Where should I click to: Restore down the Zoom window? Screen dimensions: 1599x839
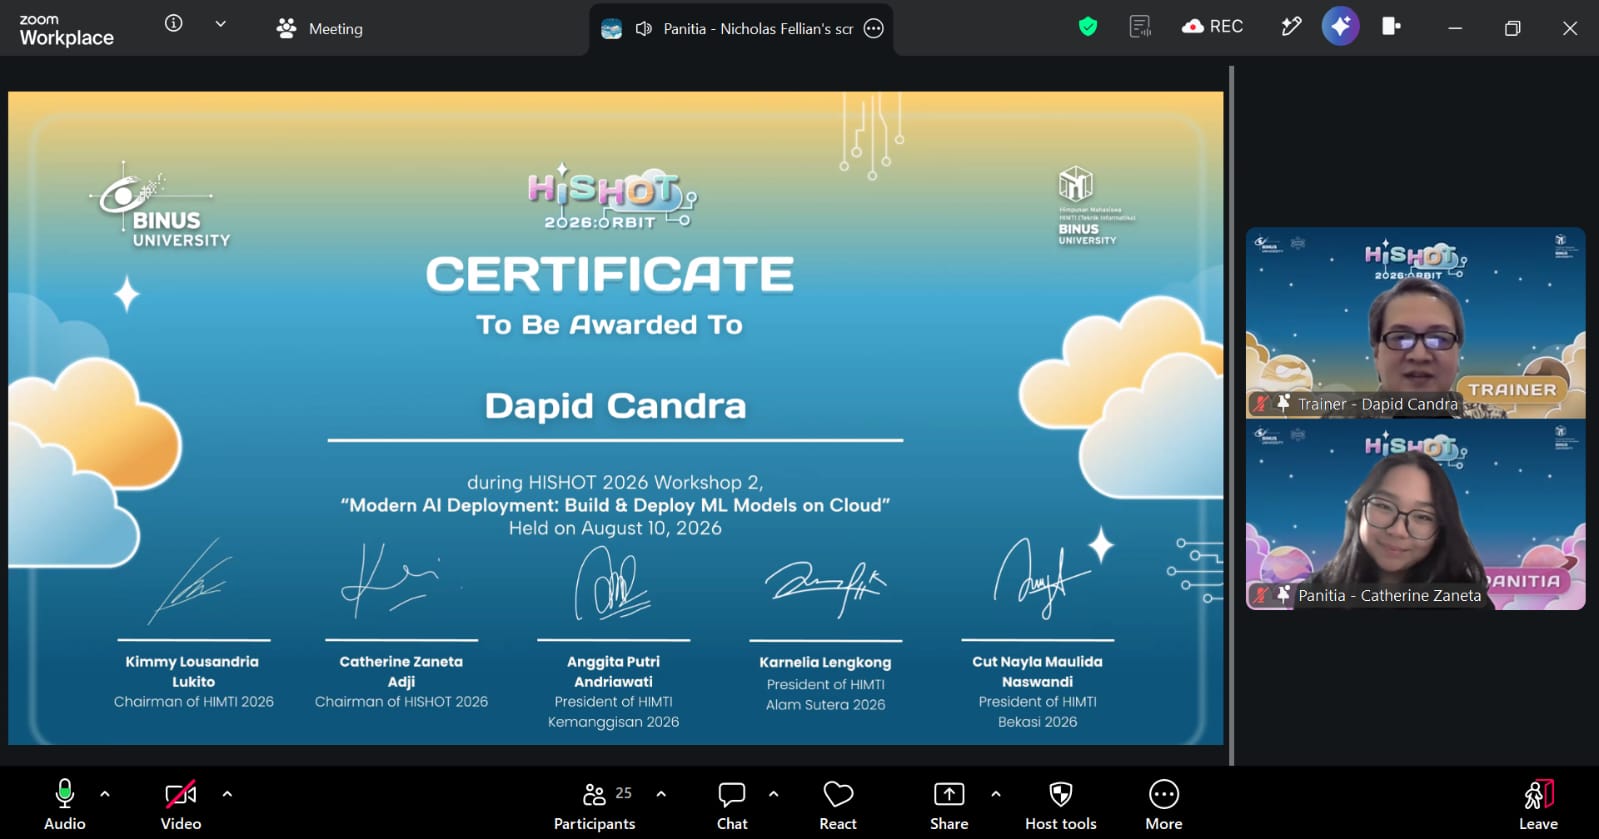1512,28
